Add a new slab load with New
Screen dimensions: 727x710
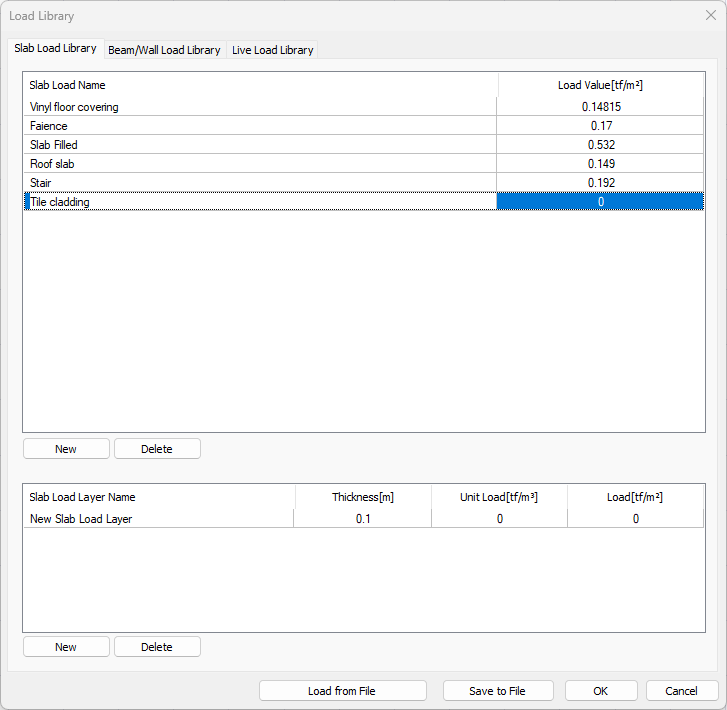66,449
